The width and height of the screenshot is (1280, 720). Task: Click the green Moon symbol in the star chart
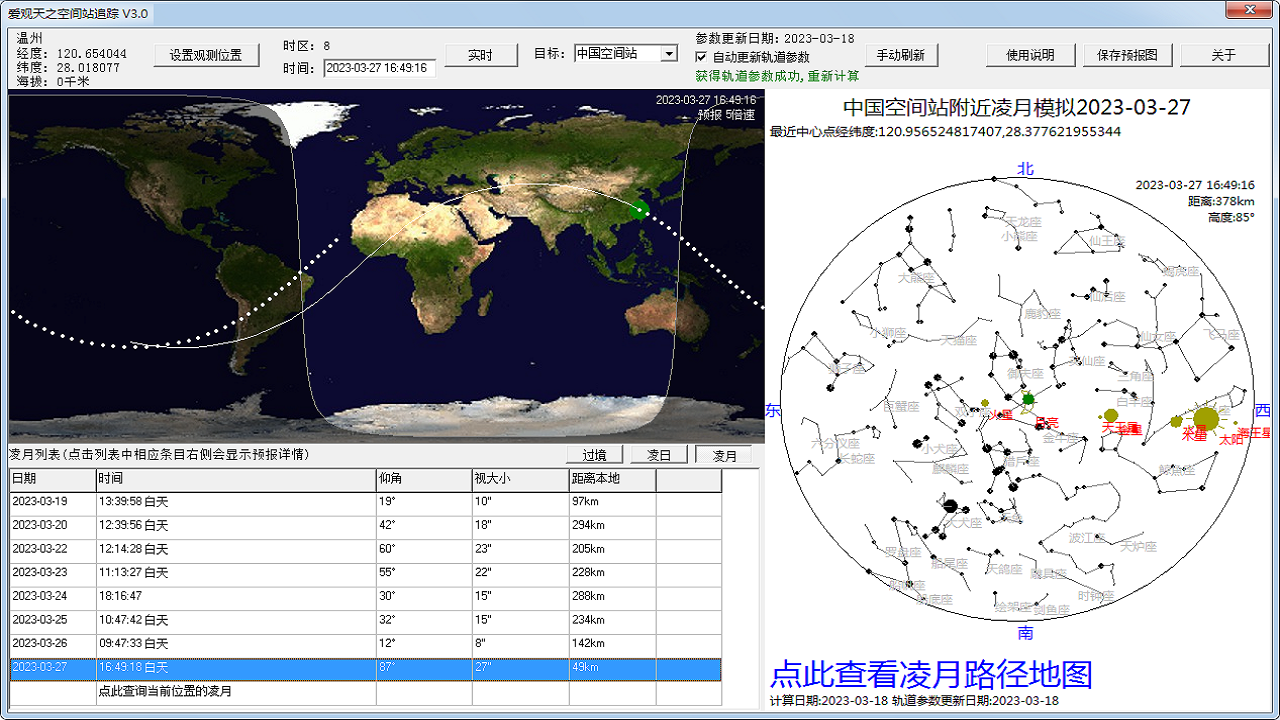point(1027,399)
